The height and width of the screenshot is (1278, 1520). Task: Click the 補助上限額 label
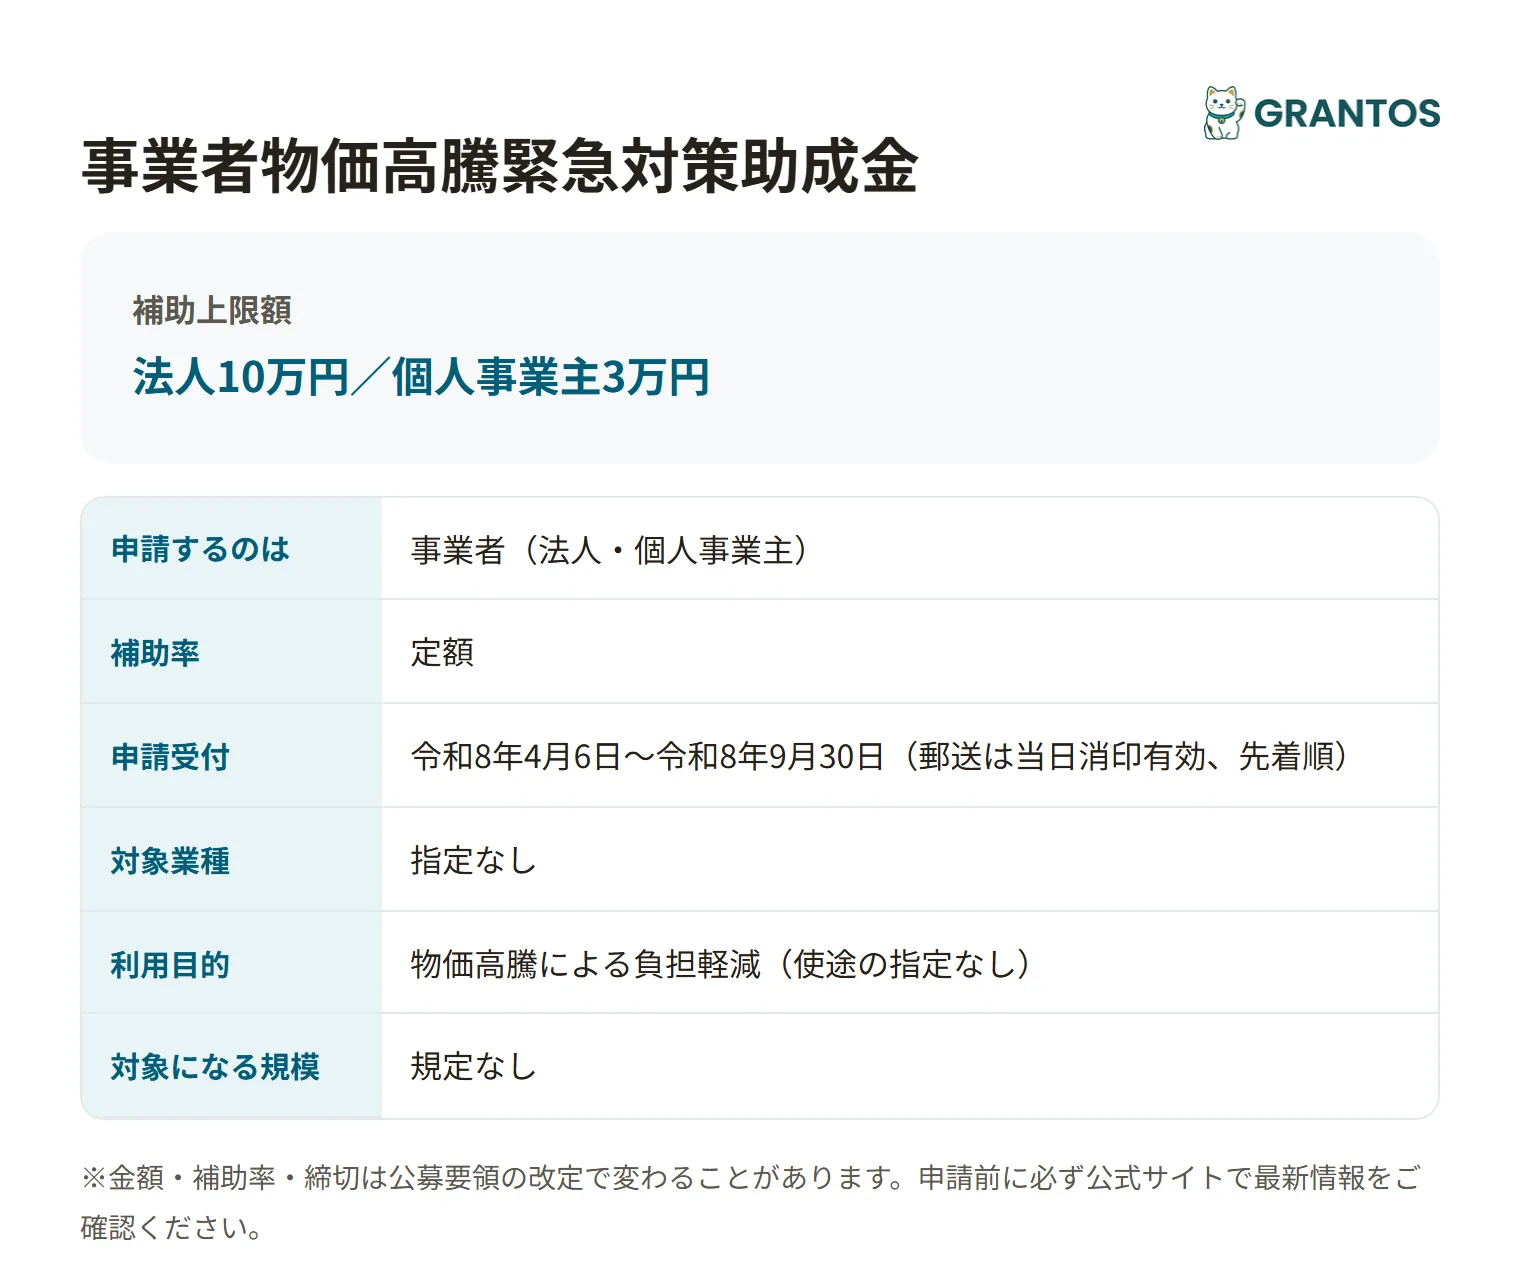tap(212, 310)
